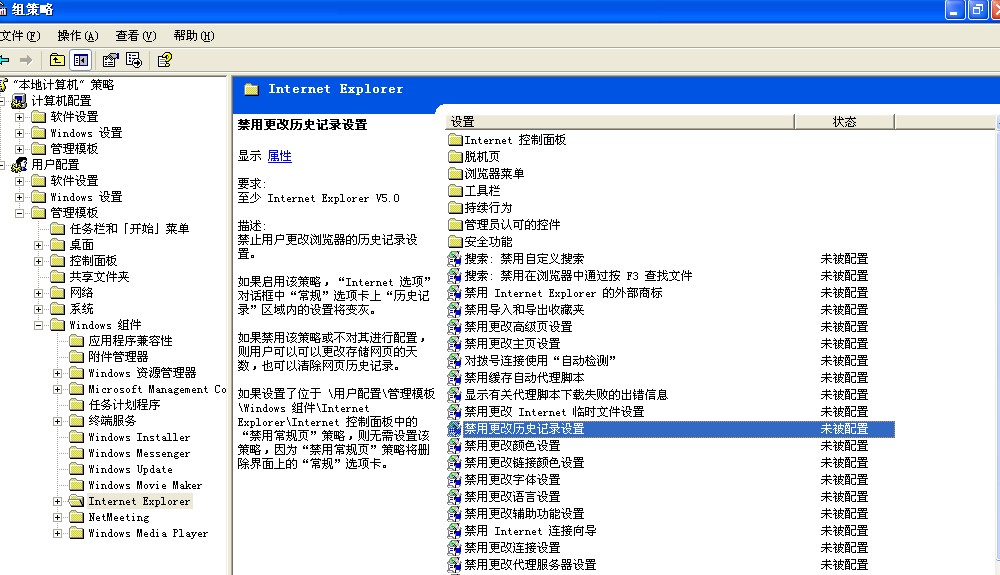This screenshot has height=575, width=1000.
Task: Expand the NetMeeting tree node
Action: point(57,517)
